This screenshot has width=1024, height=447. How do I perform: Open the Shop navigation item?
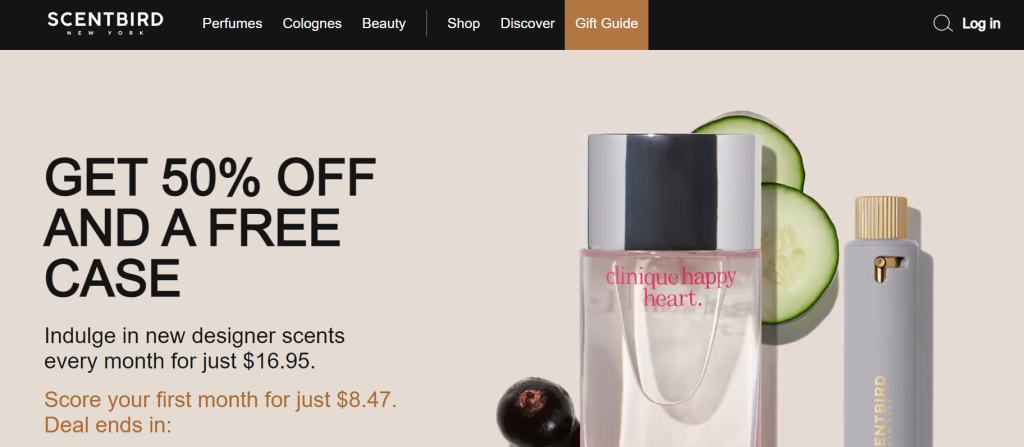coord(464,24)
